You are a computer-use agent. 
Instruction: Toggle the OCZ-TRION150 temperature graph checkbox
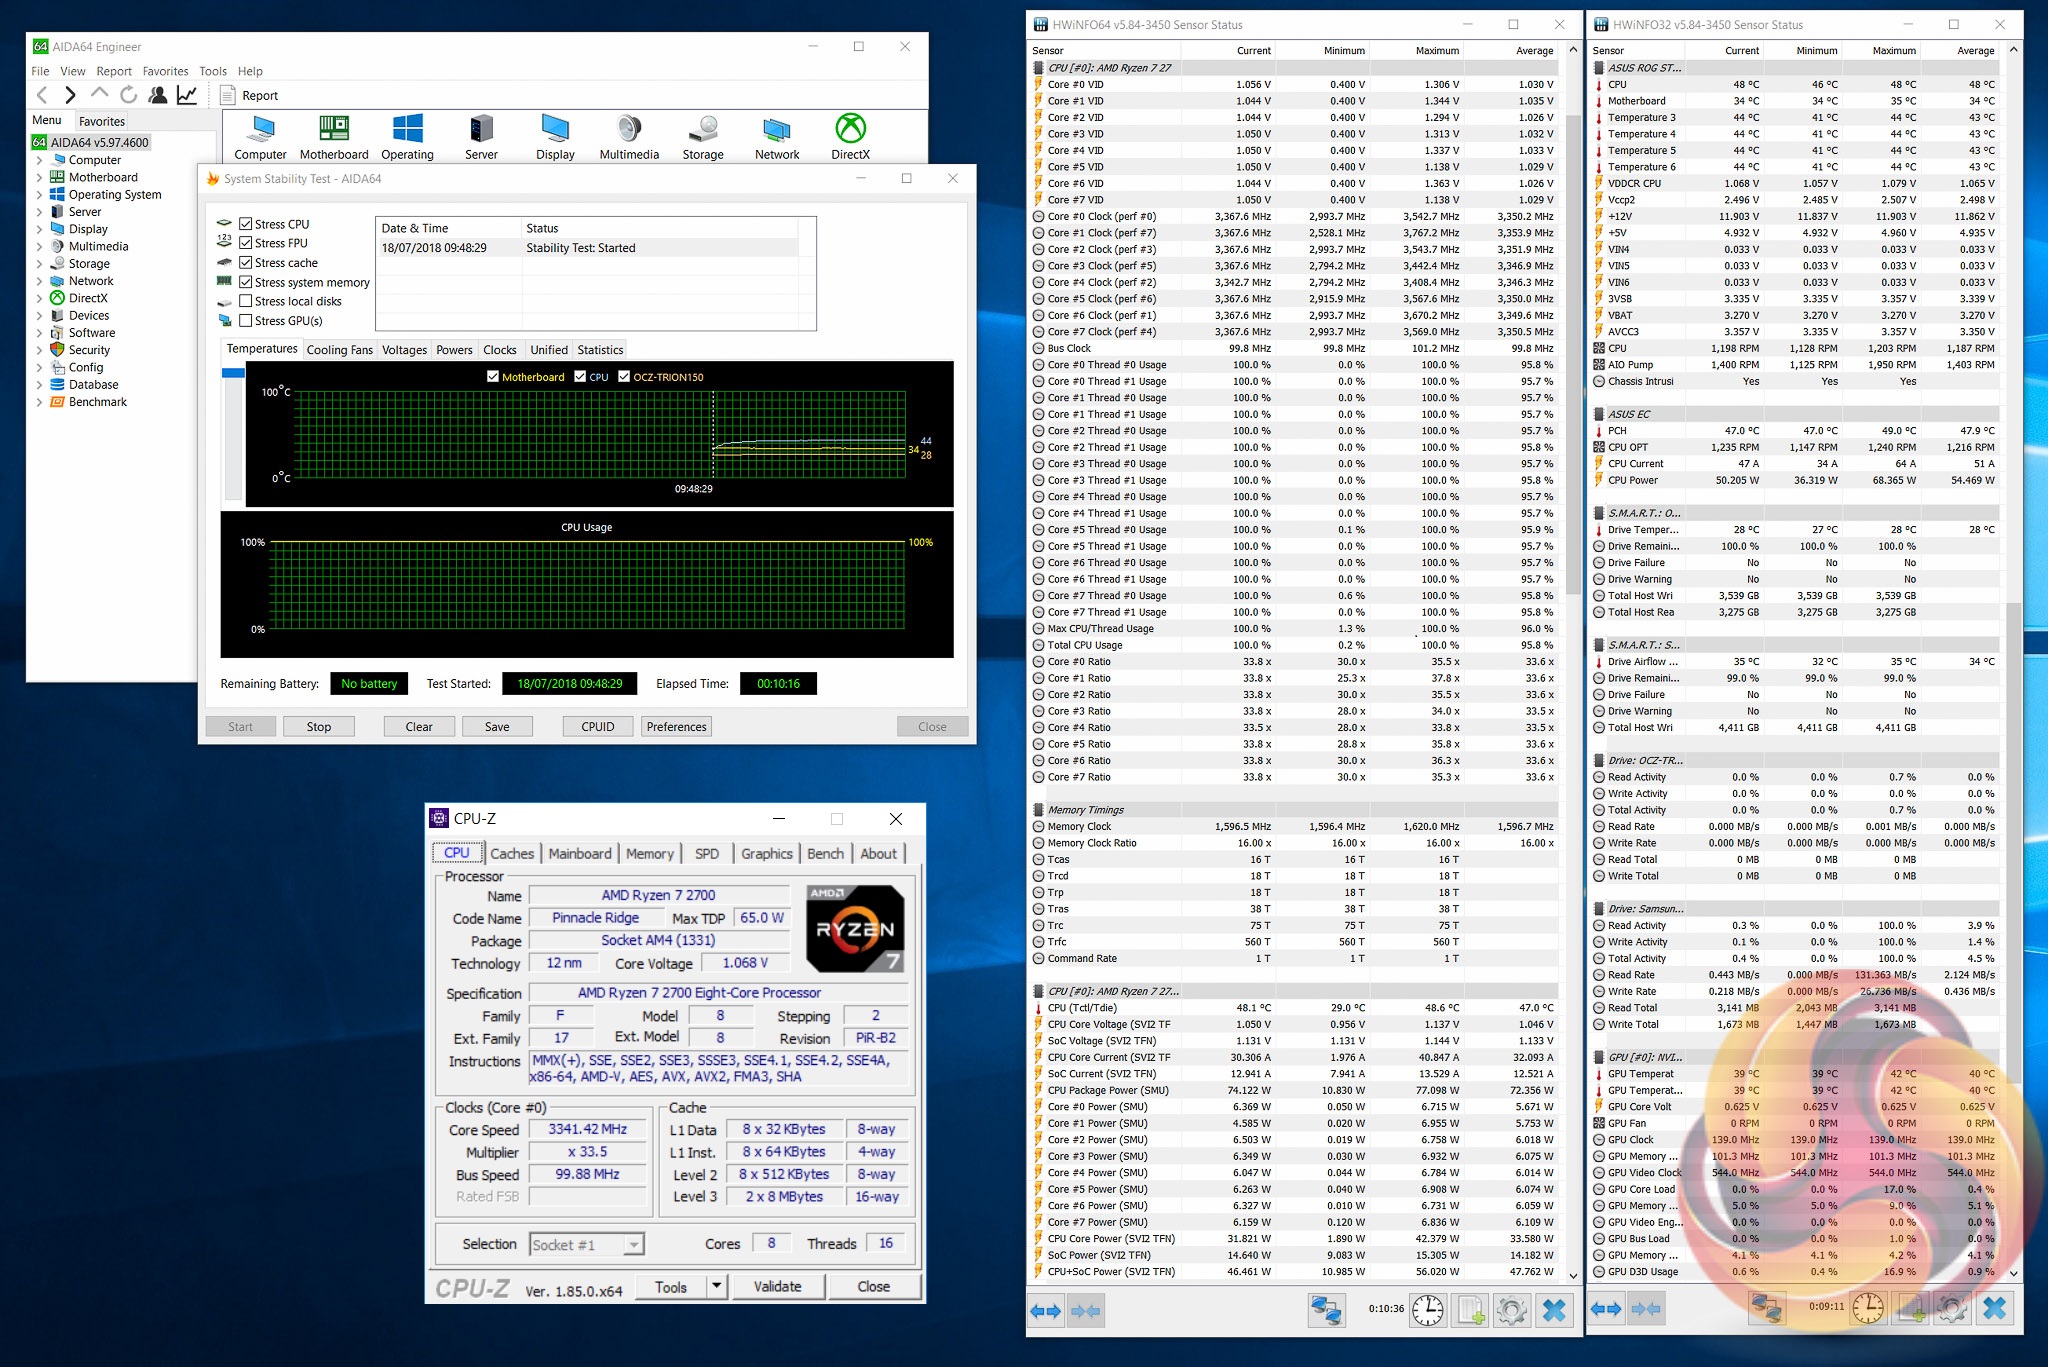(x=624, y=377)
